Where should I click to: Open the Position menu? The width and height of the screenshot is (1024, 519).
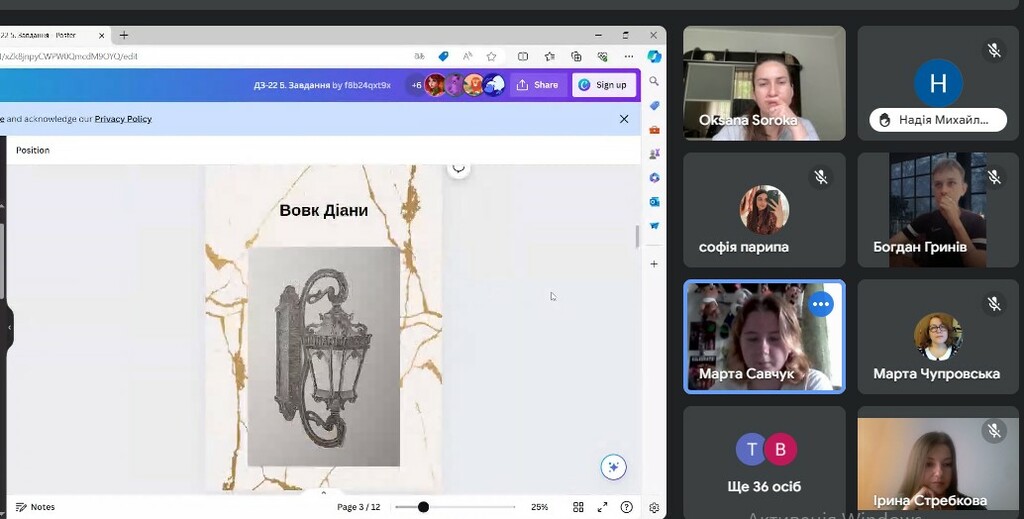tap(33, 150)
